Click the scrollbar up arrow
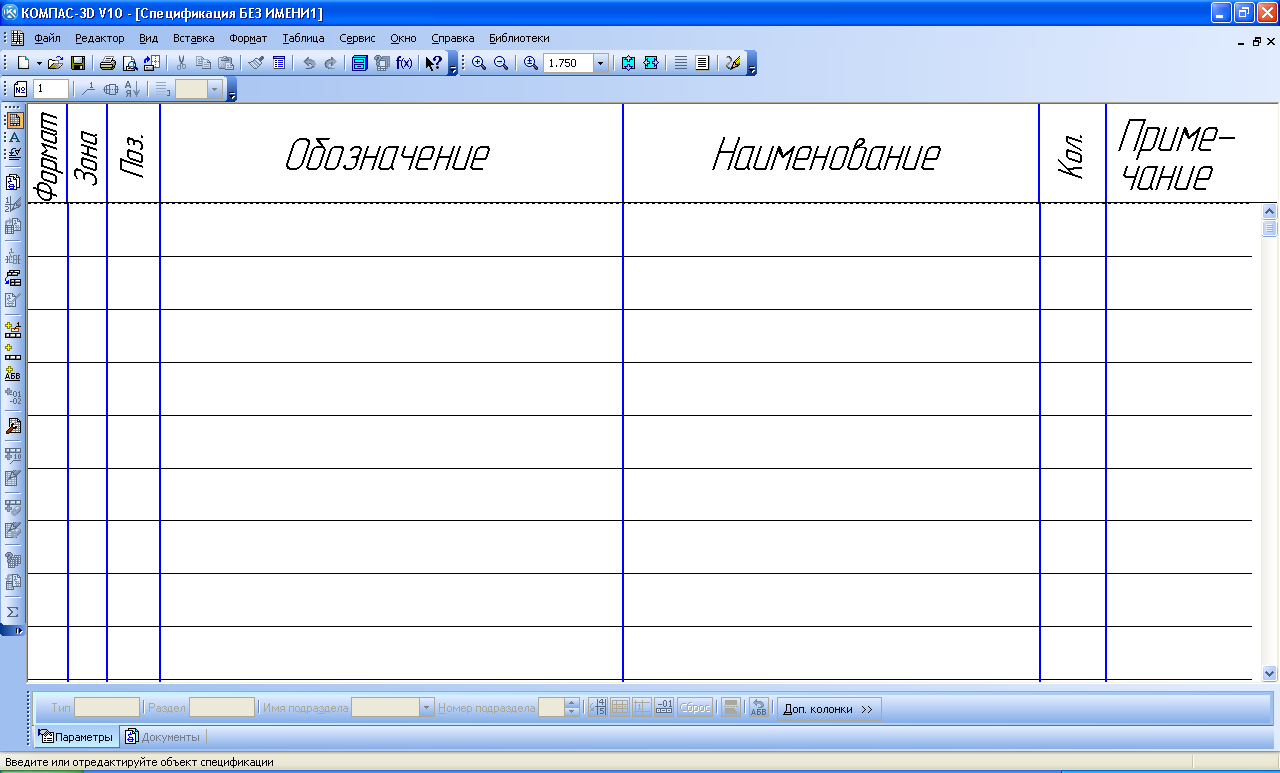The height and width of the screenshot is (773, 1280). tap(1270, 212)
